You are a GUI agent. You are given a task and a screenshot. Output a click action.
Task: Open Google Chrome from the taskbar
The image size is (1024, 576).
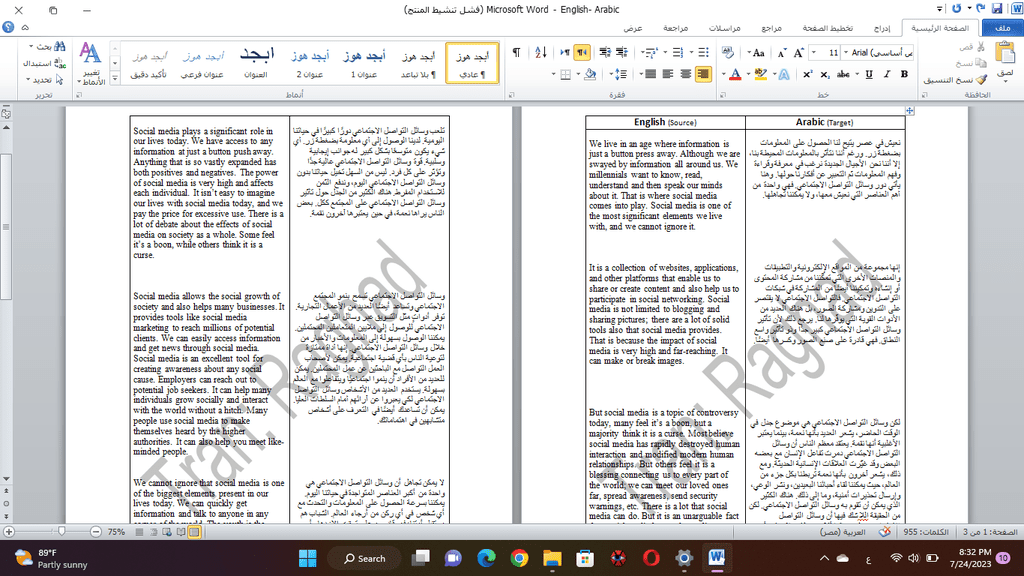pos(519,558)
